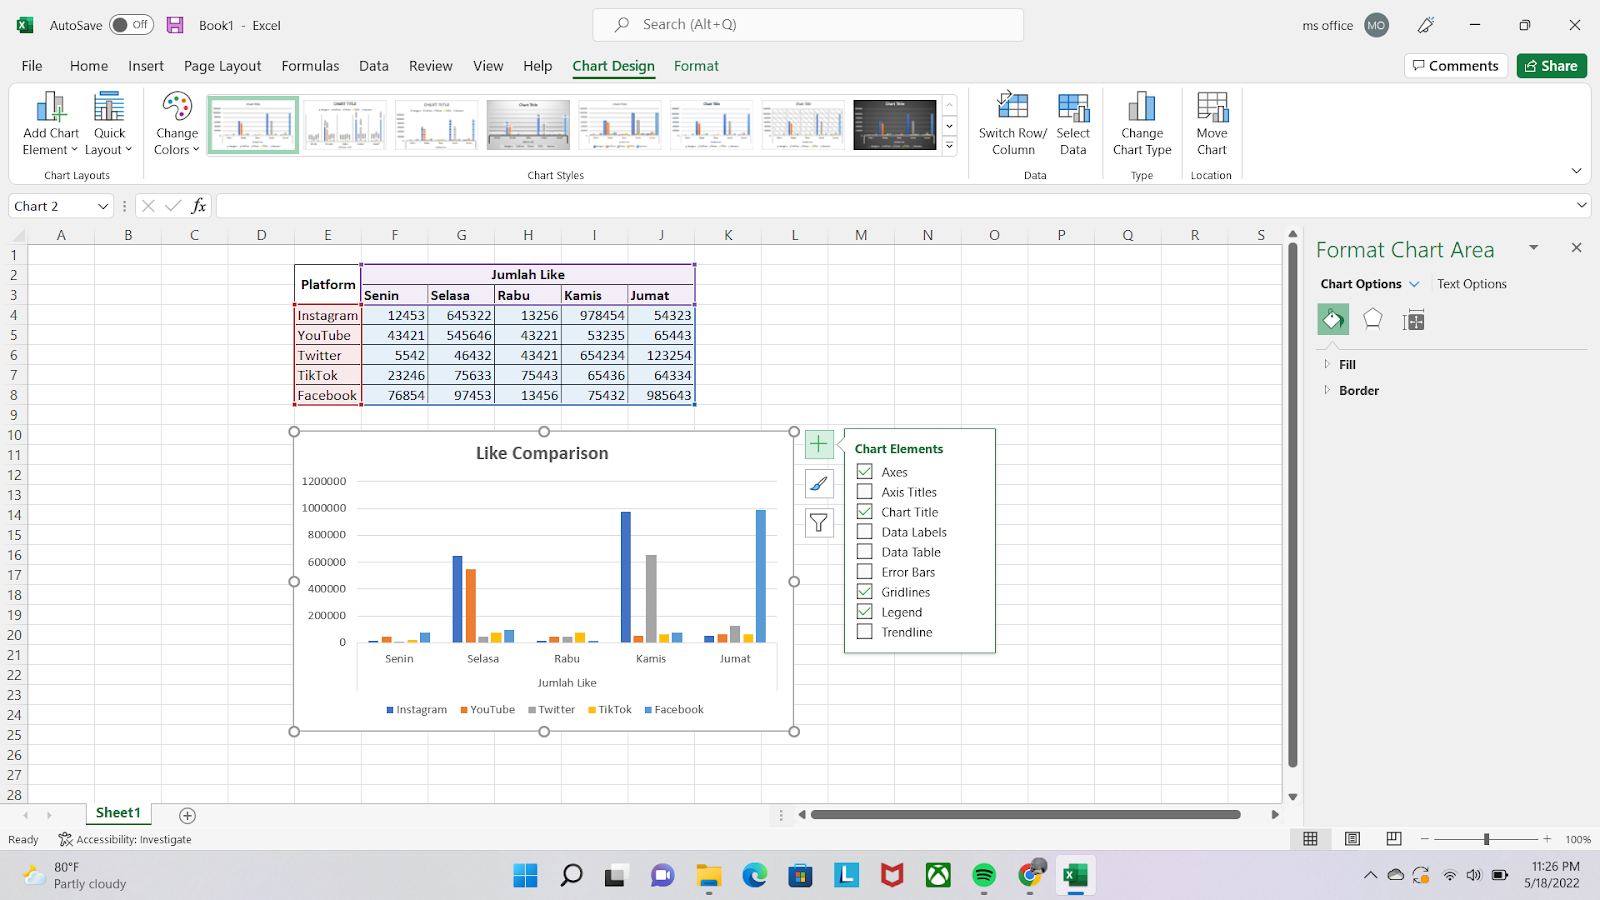Viewport: 1600px width, 900px height.
Task: Add a new sheet with plus icon
Action: point(187,815)
